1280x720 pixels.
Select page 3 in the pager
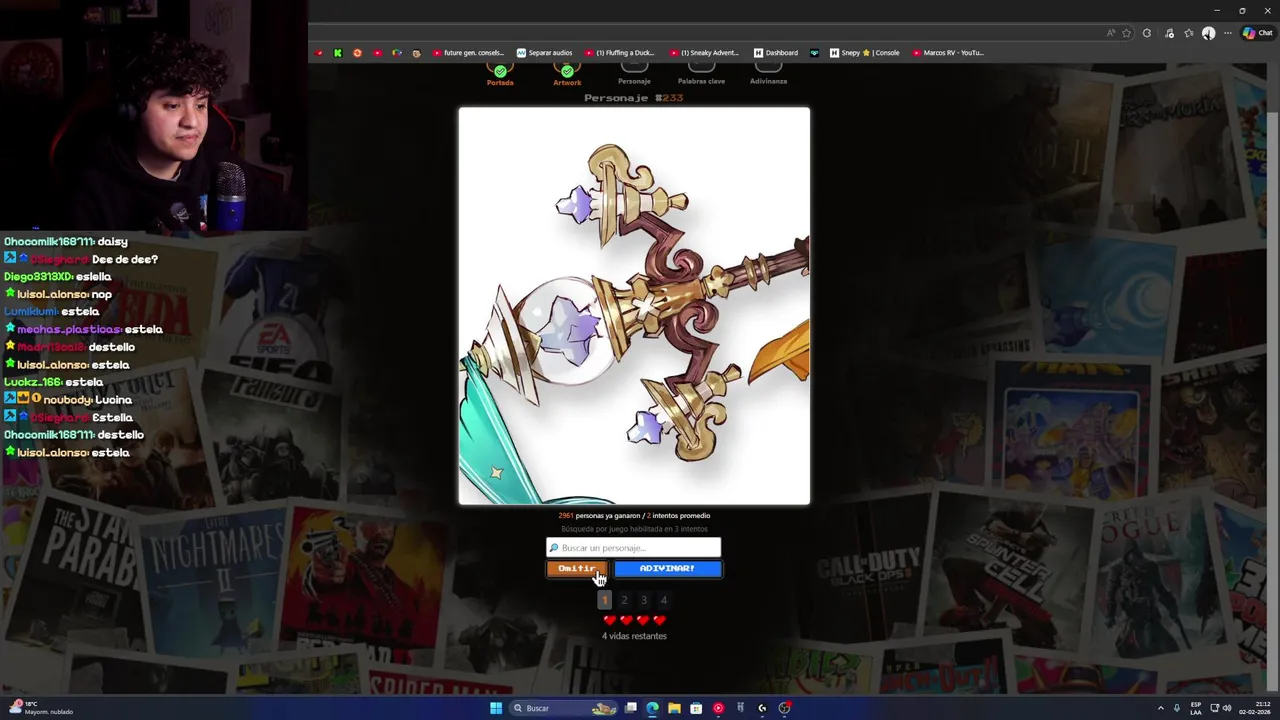coord(644,600)
